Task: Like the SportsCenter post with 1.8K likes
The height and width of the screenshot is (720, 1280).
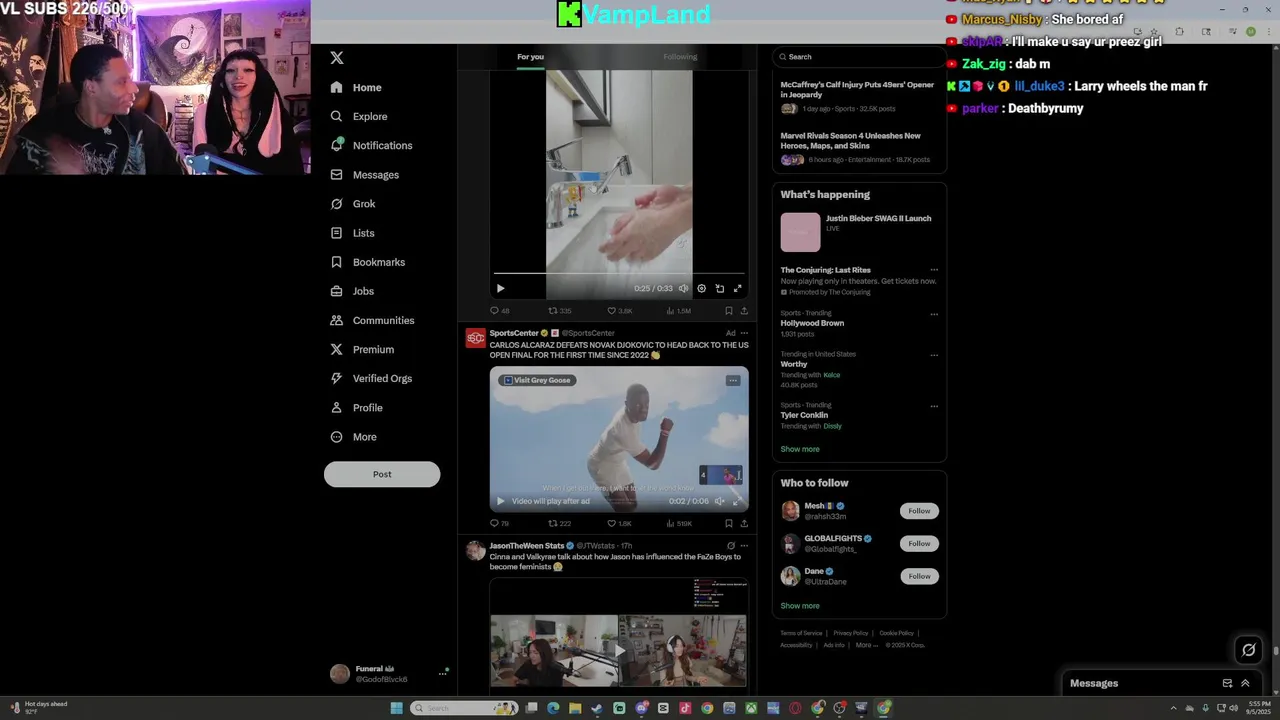Action: tap(620, 523)
